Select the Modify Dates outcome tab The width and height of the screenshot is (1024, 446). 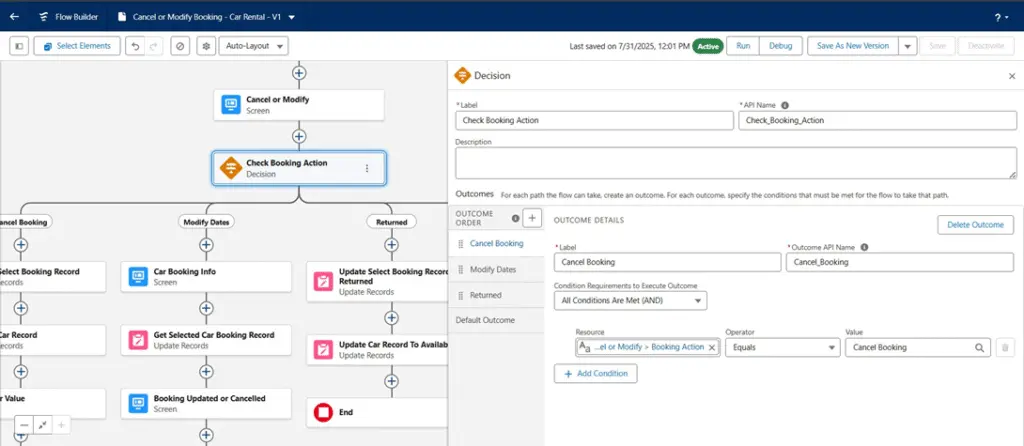[x=496, y=270]
